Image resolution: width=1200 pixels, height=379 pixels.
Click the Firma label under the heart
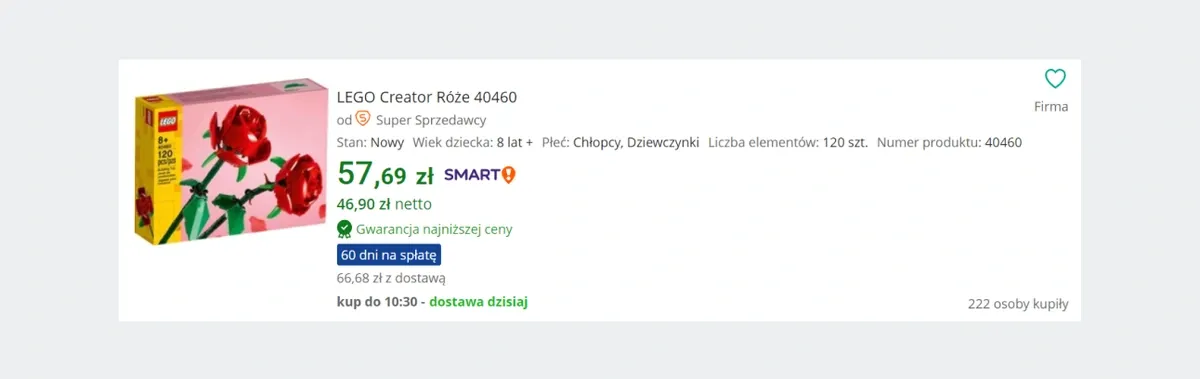pyautogui.click(x=1051, y=106)
